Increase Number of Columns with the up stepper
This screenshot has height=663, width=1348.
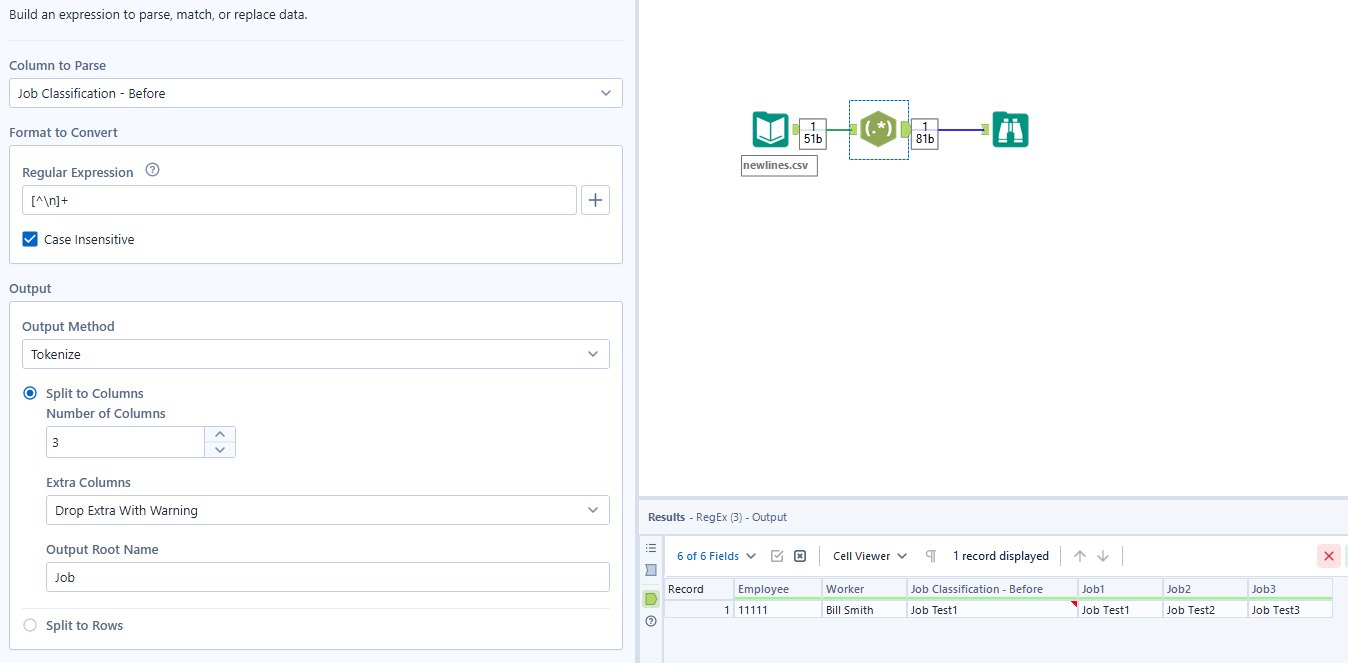pyautogui.click(x=219, y=434)
